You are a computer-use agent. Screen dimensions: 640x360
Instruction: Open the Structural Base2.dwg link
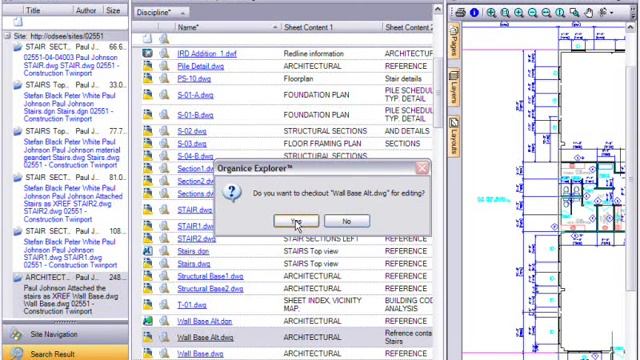pos(210,289)
